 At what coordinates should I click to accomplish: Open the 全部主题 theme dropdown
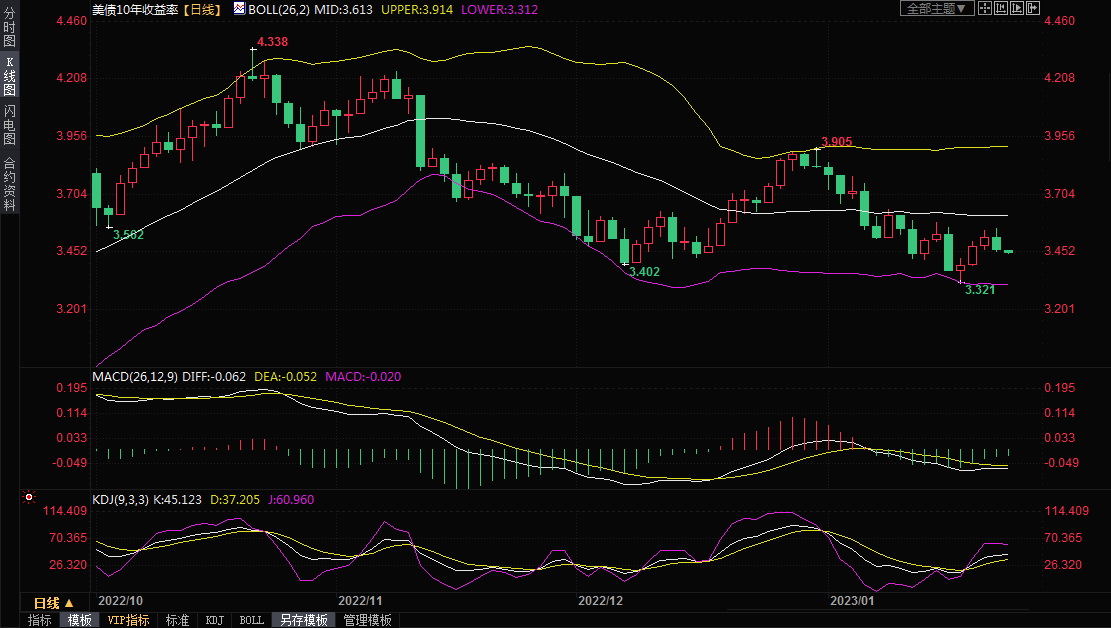click(x=936, y=8)
